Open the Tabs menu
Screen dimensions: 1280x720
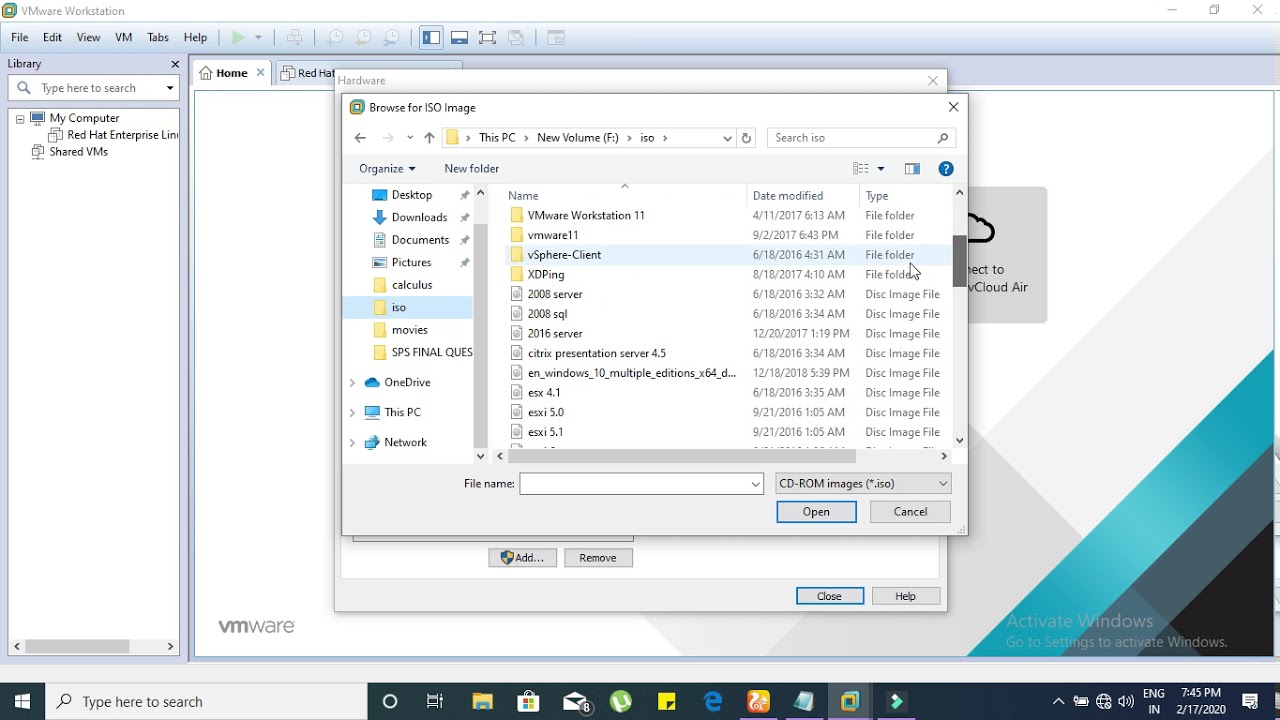pyautogui.click(x=158, y=38)
